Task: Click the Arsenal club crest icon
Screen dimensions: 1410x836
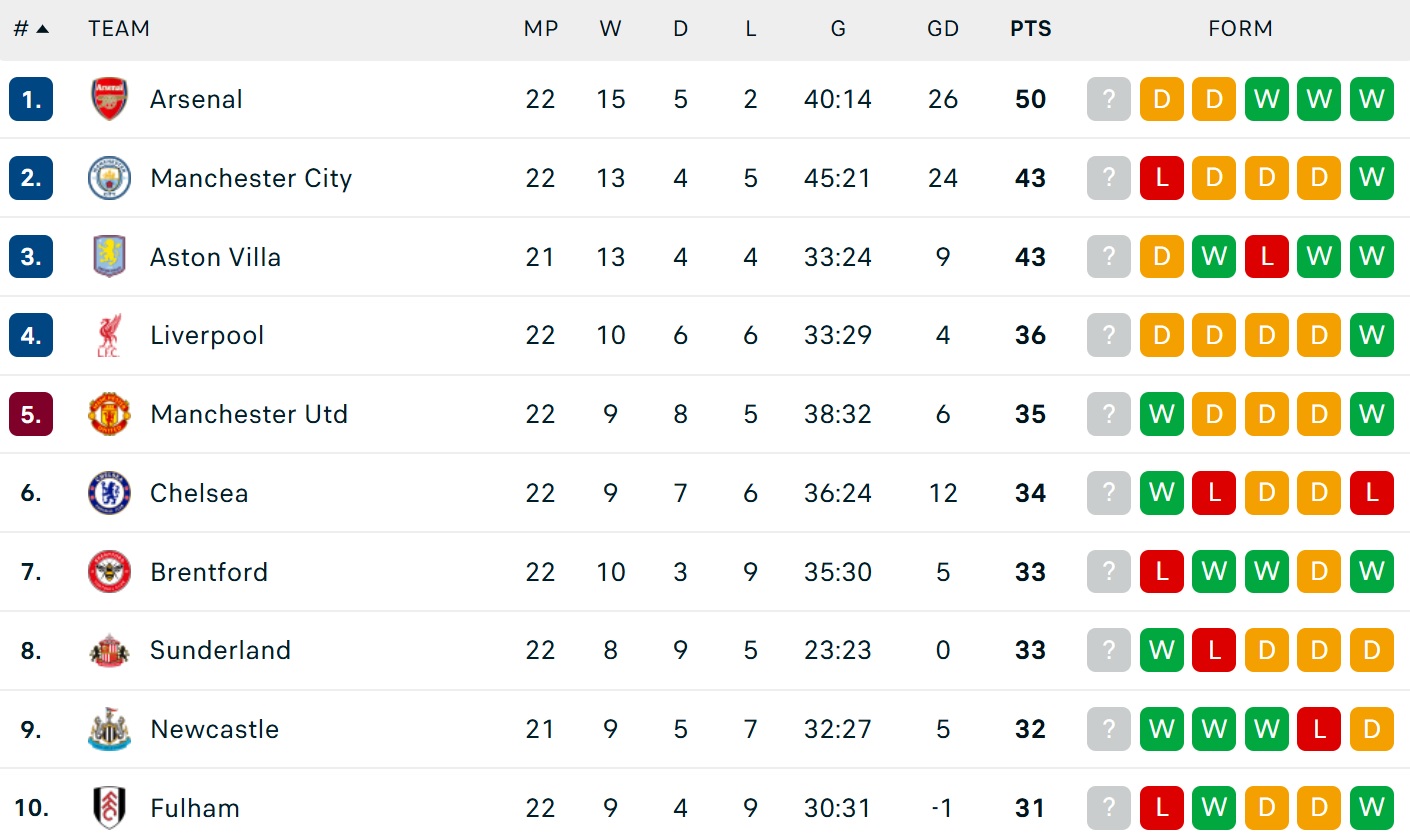Action: coord(109,99)
